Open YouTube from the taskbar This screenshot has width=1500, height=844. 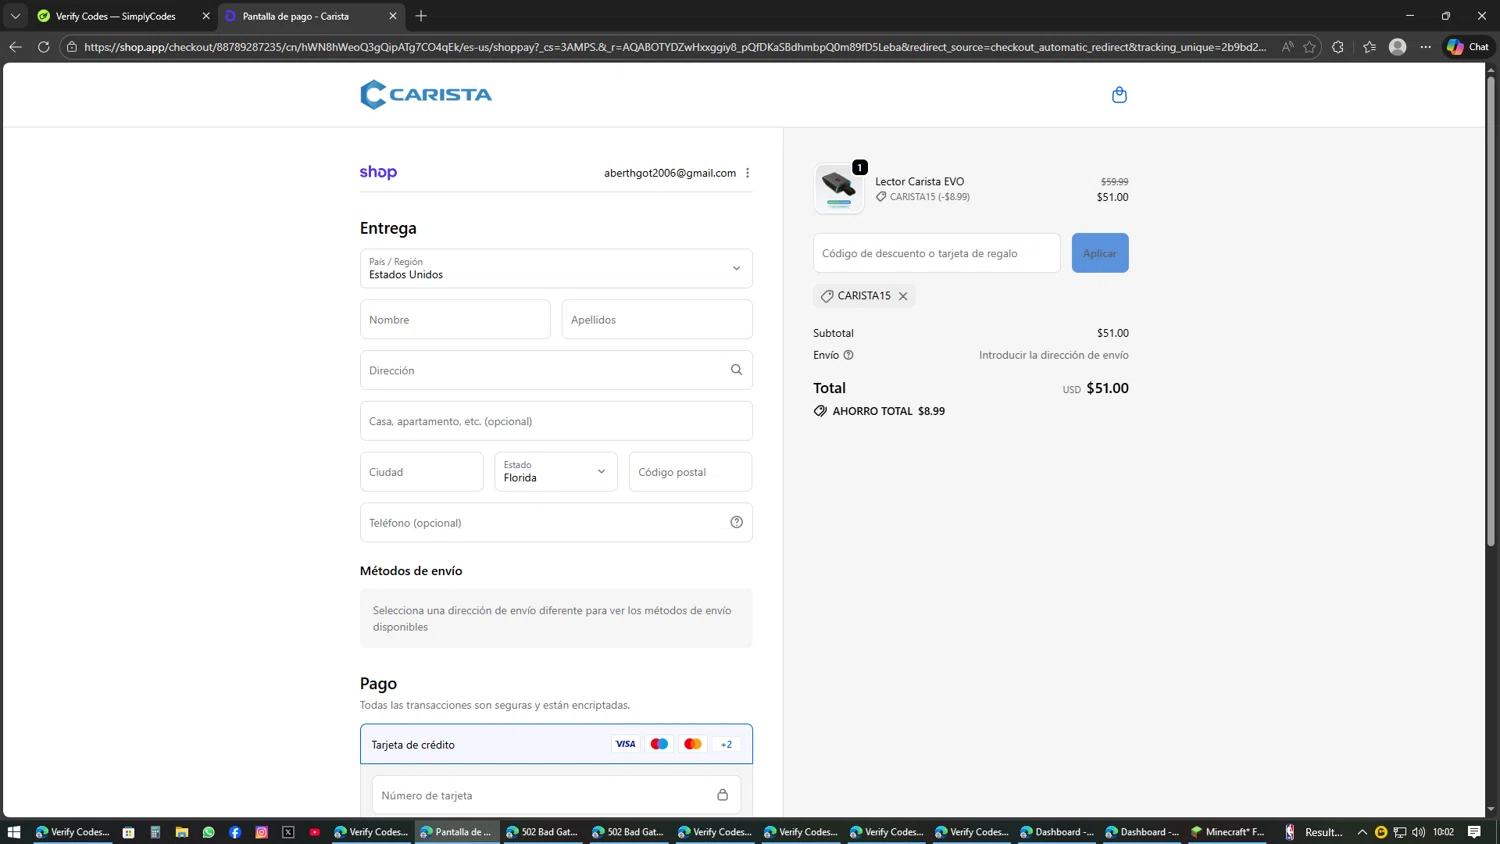tap(315, 832)
